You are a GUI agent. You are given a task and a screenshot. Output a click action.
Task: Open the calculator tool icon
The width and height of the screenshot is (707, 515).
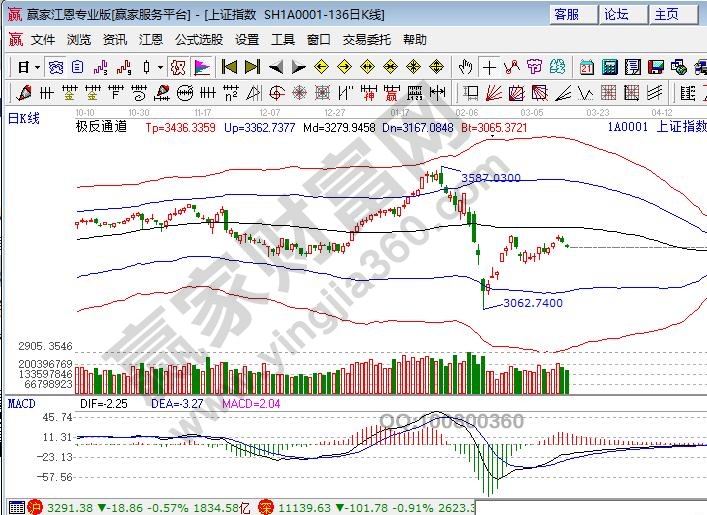[x=609, y=67]
